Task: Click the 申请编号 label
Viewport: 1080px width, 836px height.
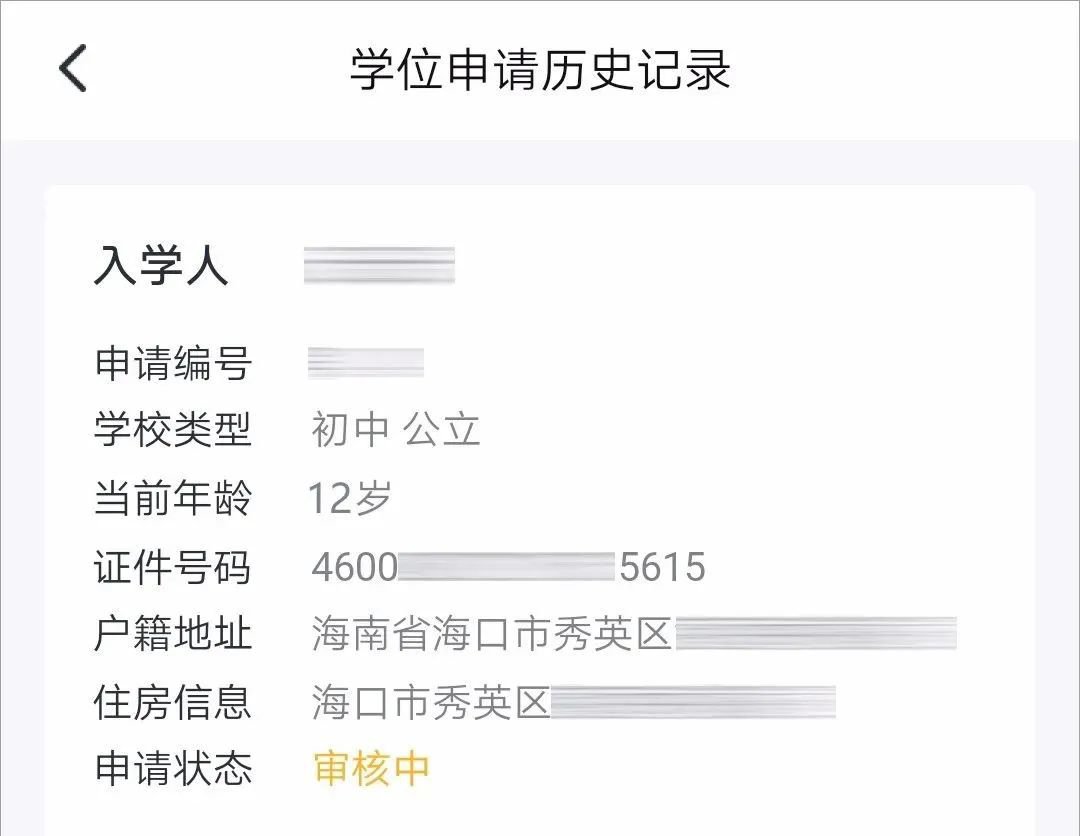Action: (172, 364)
